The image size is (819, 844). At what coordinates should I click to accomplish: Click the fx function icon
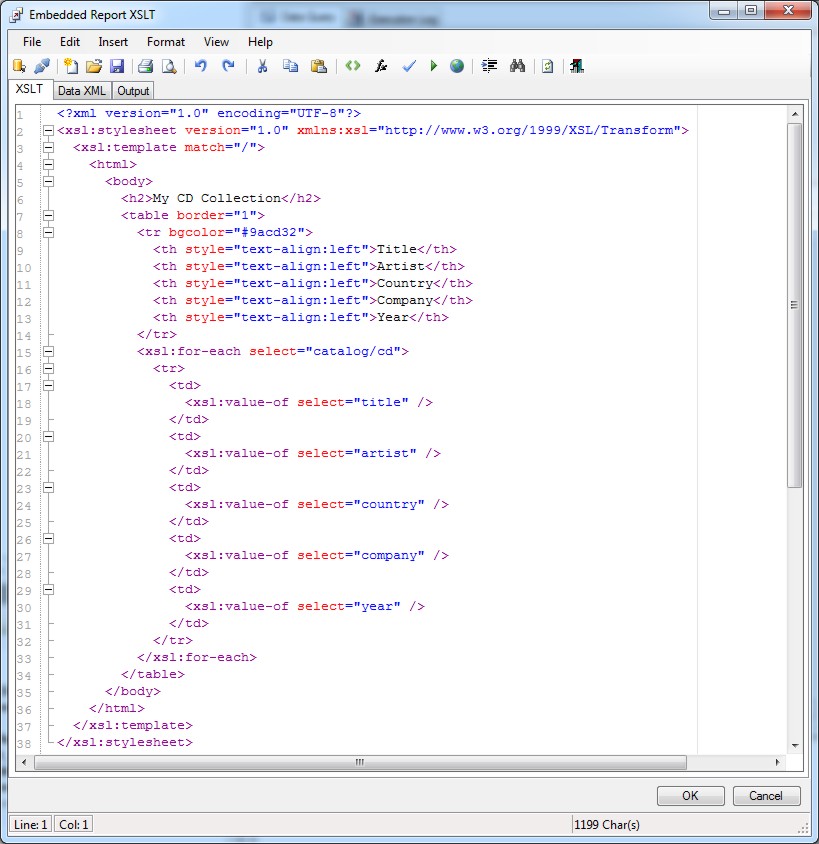[381, 66]
